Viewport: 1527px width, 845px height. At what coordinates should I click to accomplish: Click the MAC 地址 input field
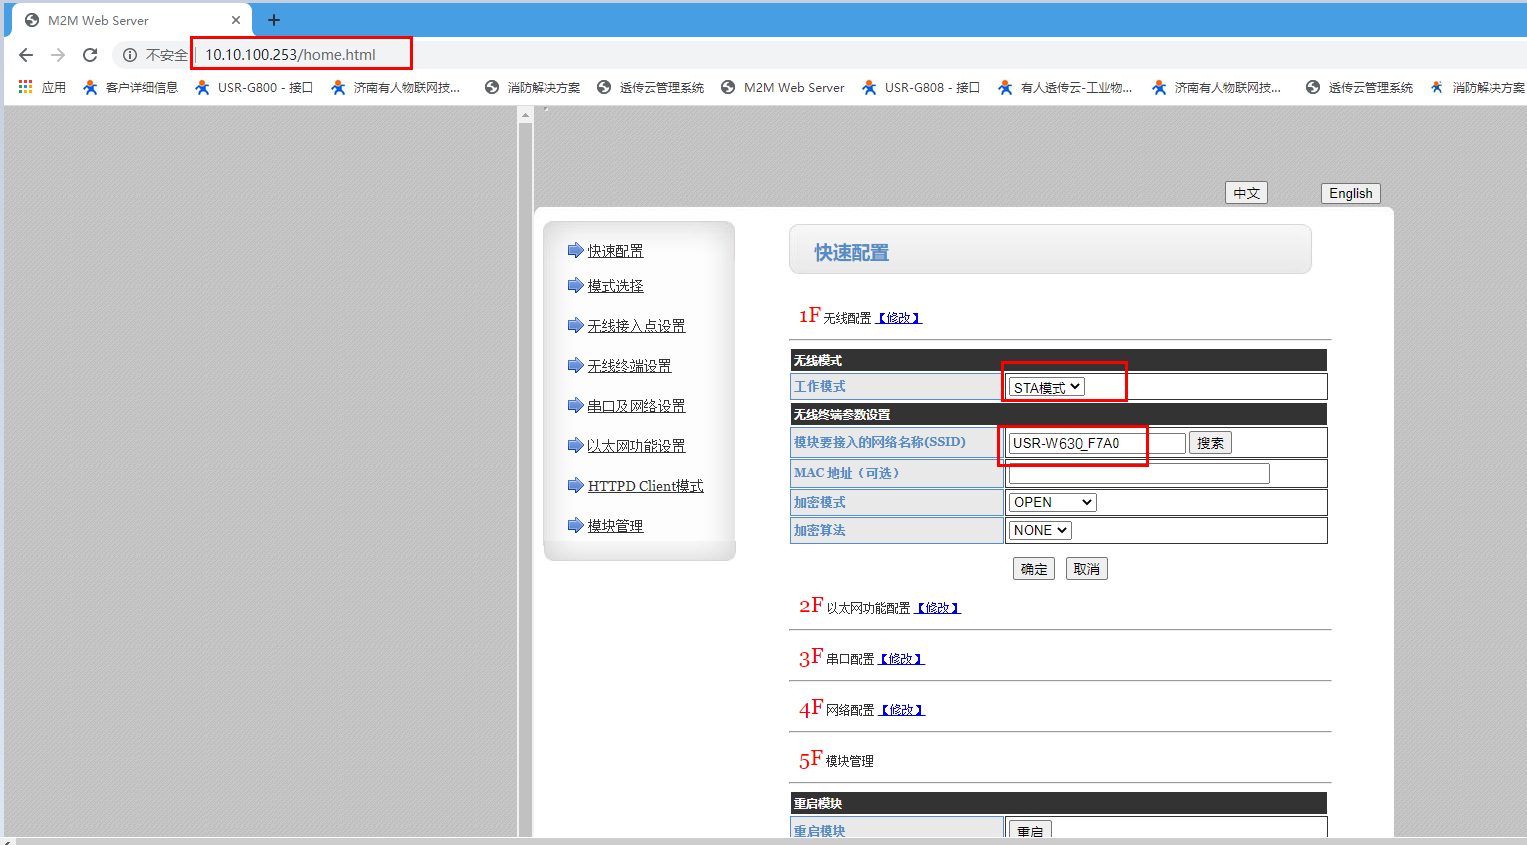pos(1139,473)
